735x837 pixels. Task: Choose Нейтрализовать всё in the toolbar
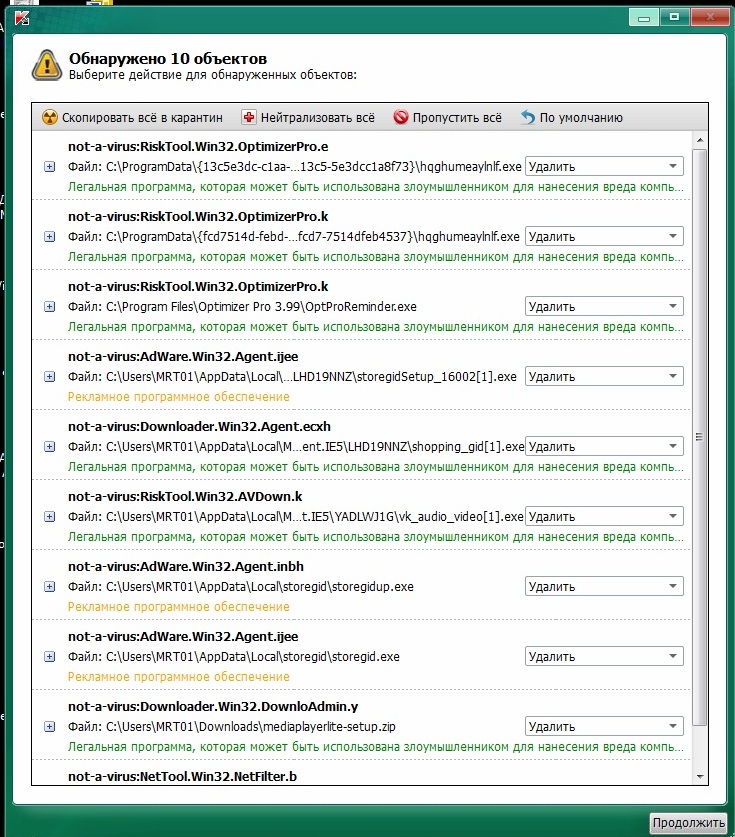click(318, 117)
